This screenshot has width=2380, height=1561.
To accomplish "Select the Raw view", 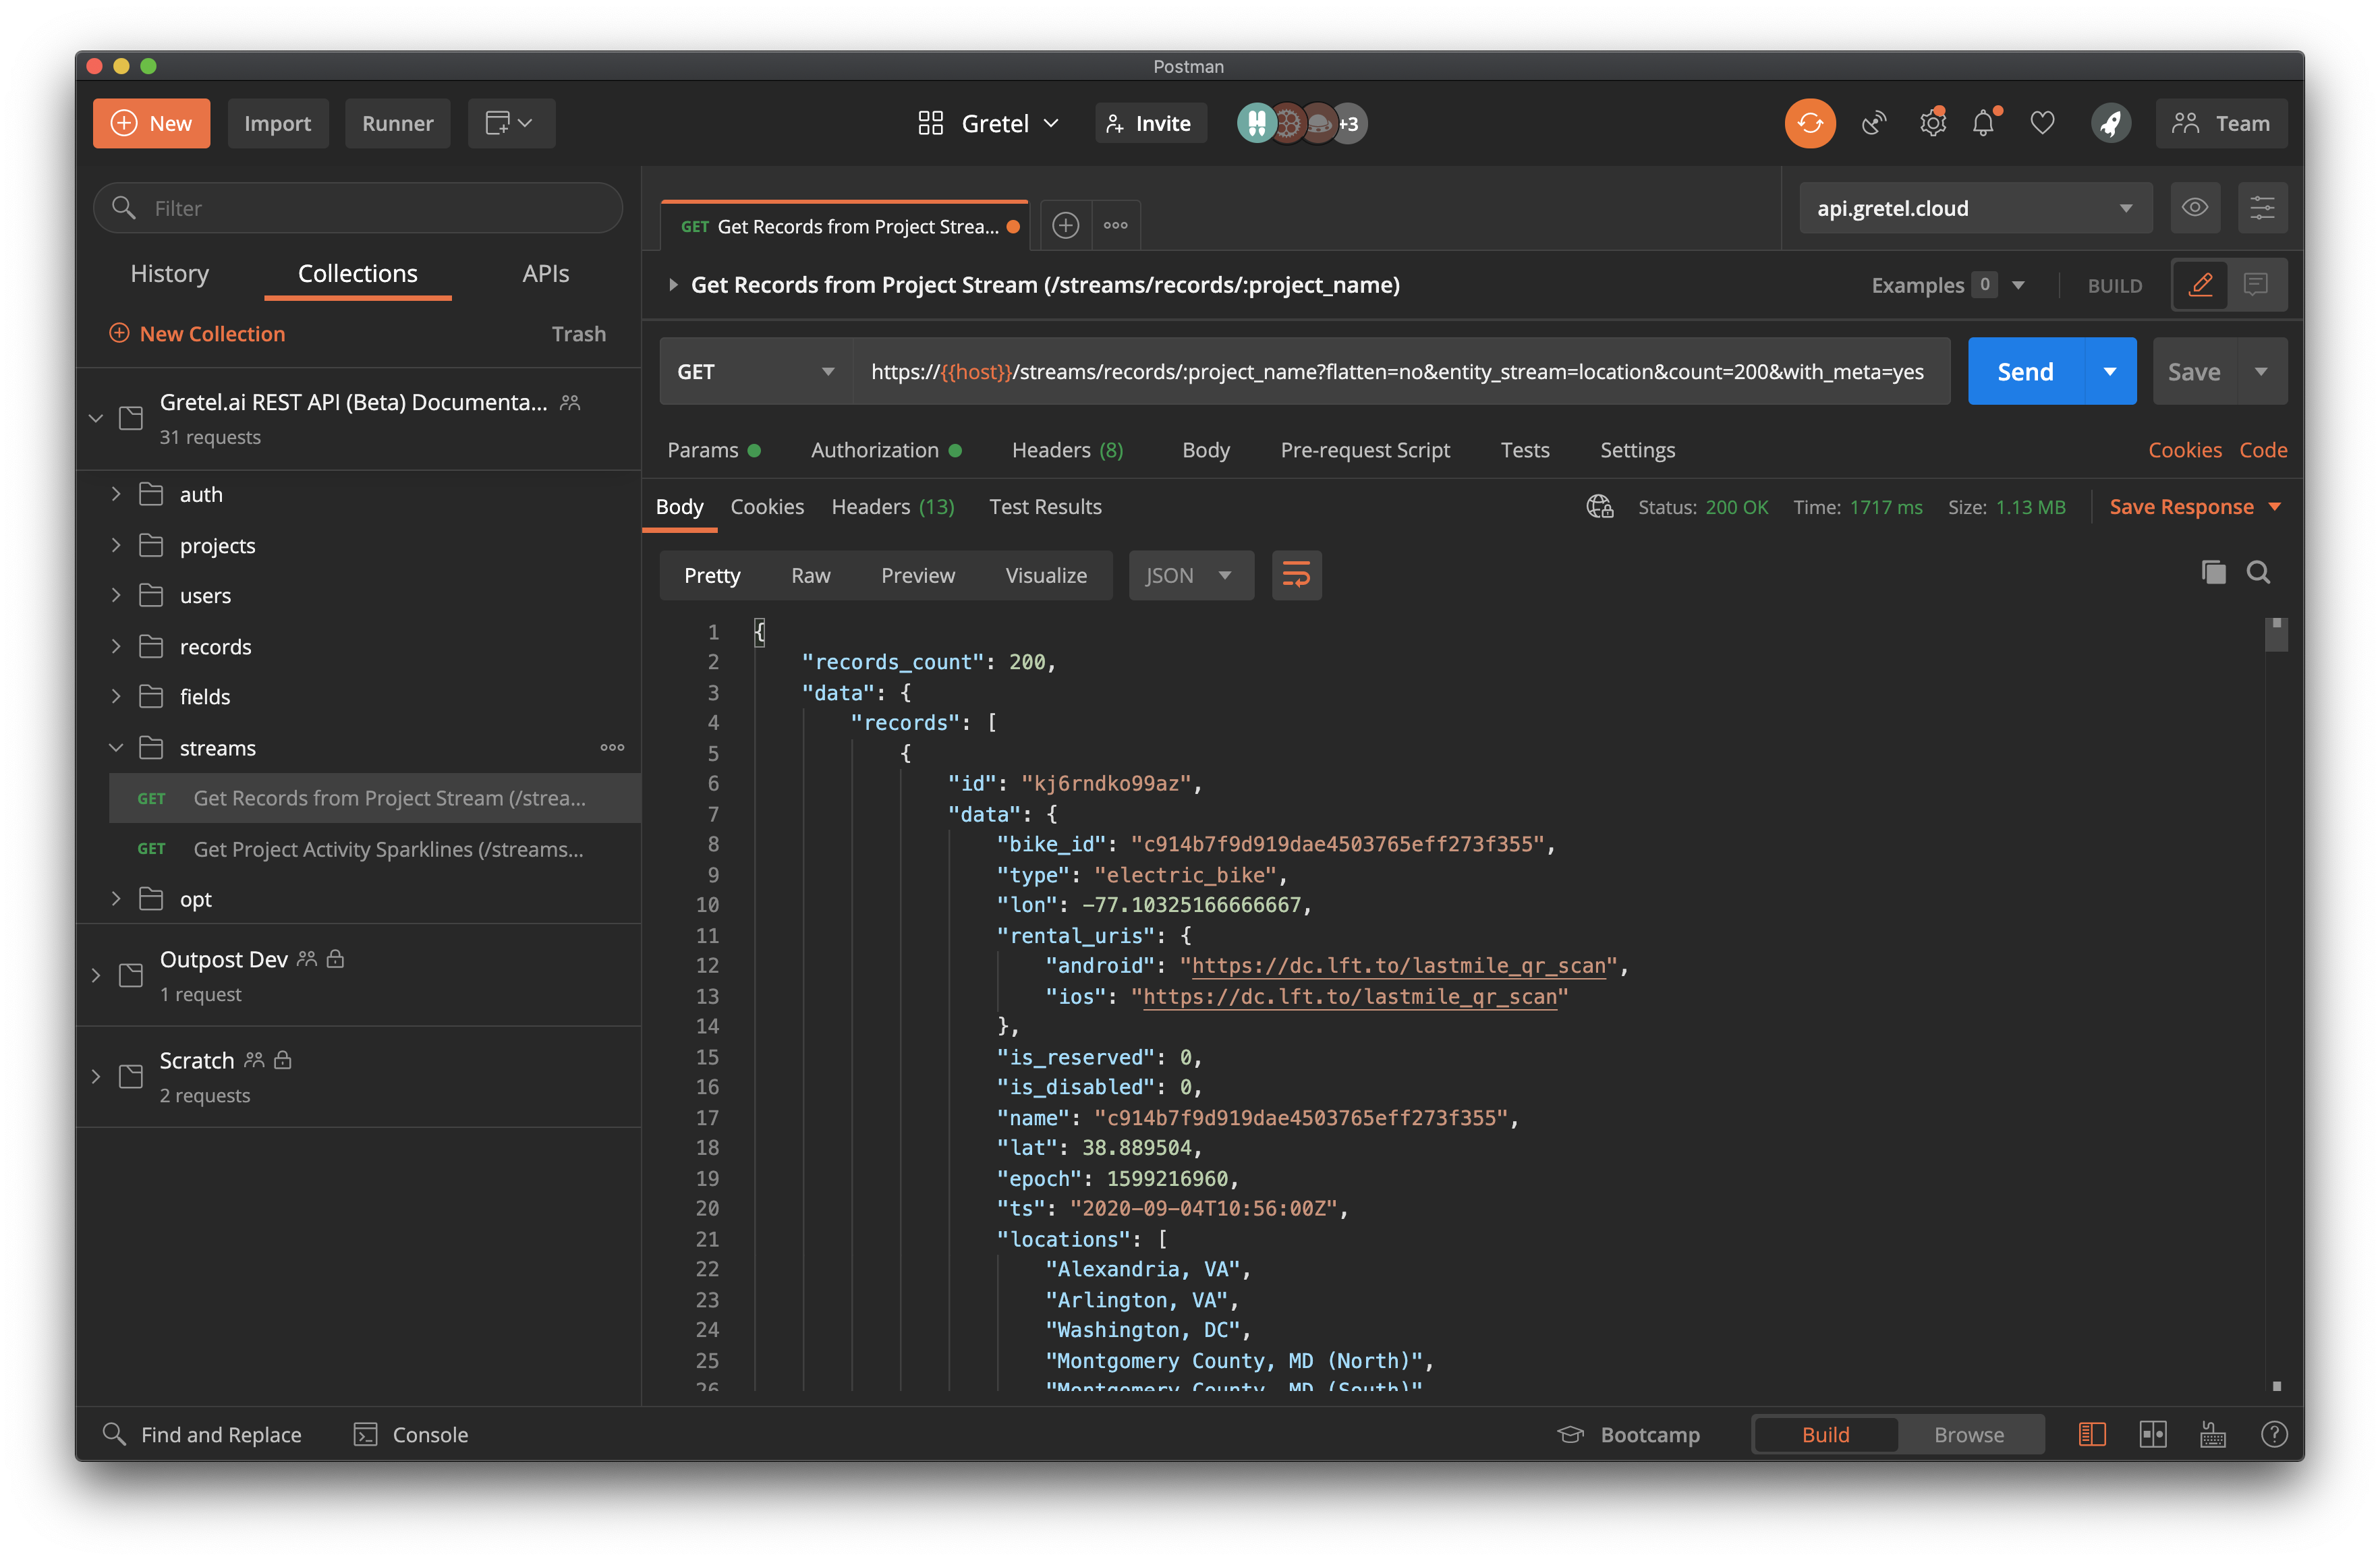I will pos(810,575).
